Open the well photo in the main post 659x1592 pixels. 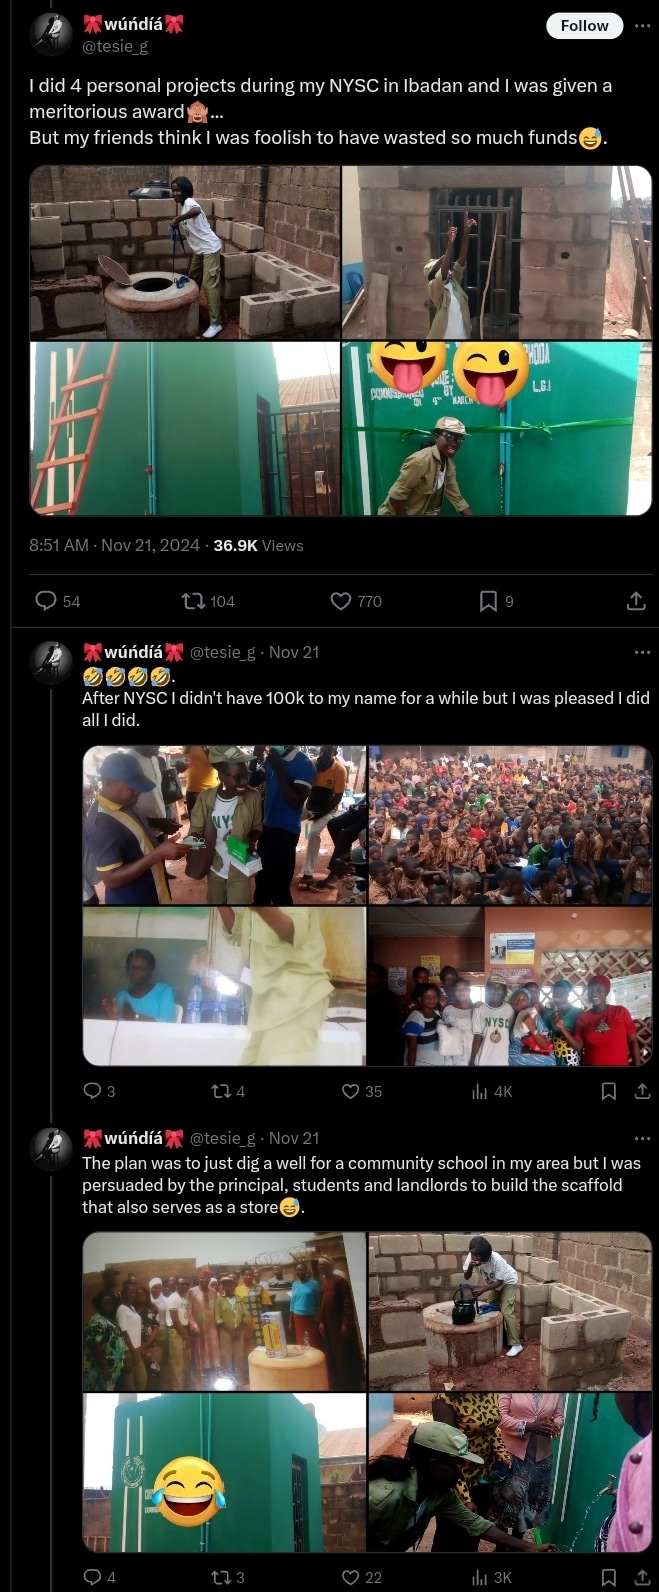point(185,252)
